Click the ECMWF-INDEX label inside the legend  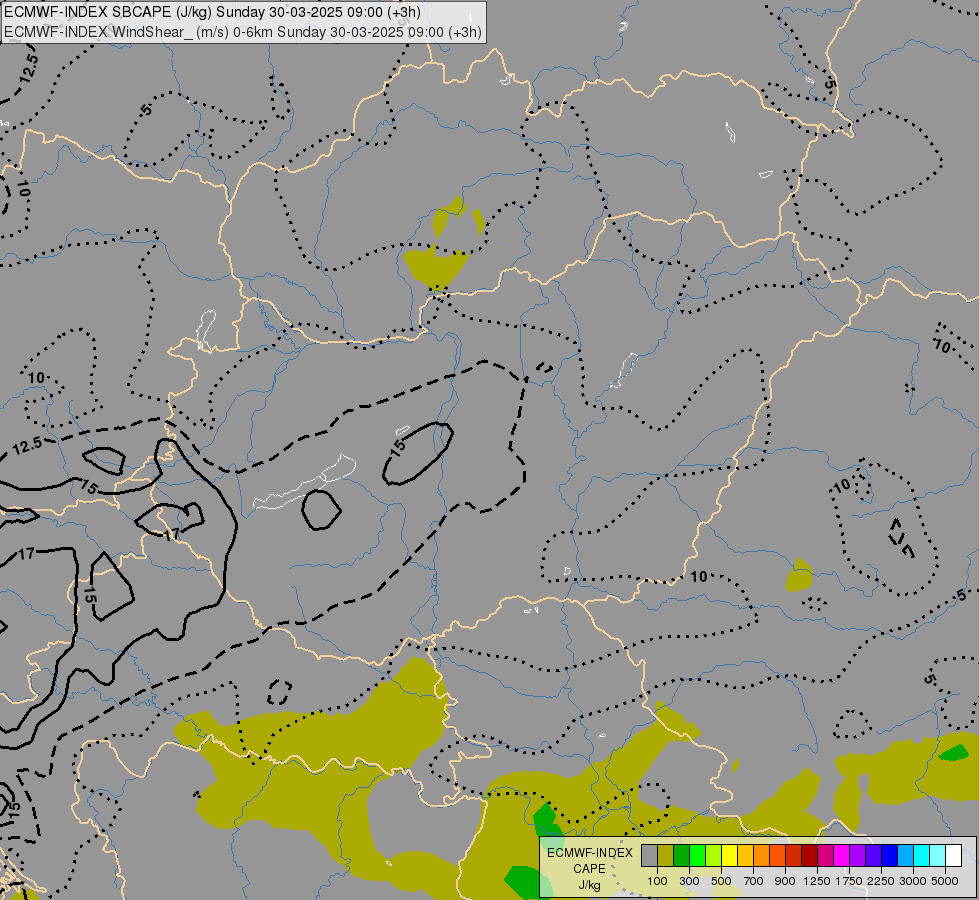(589, 853)
